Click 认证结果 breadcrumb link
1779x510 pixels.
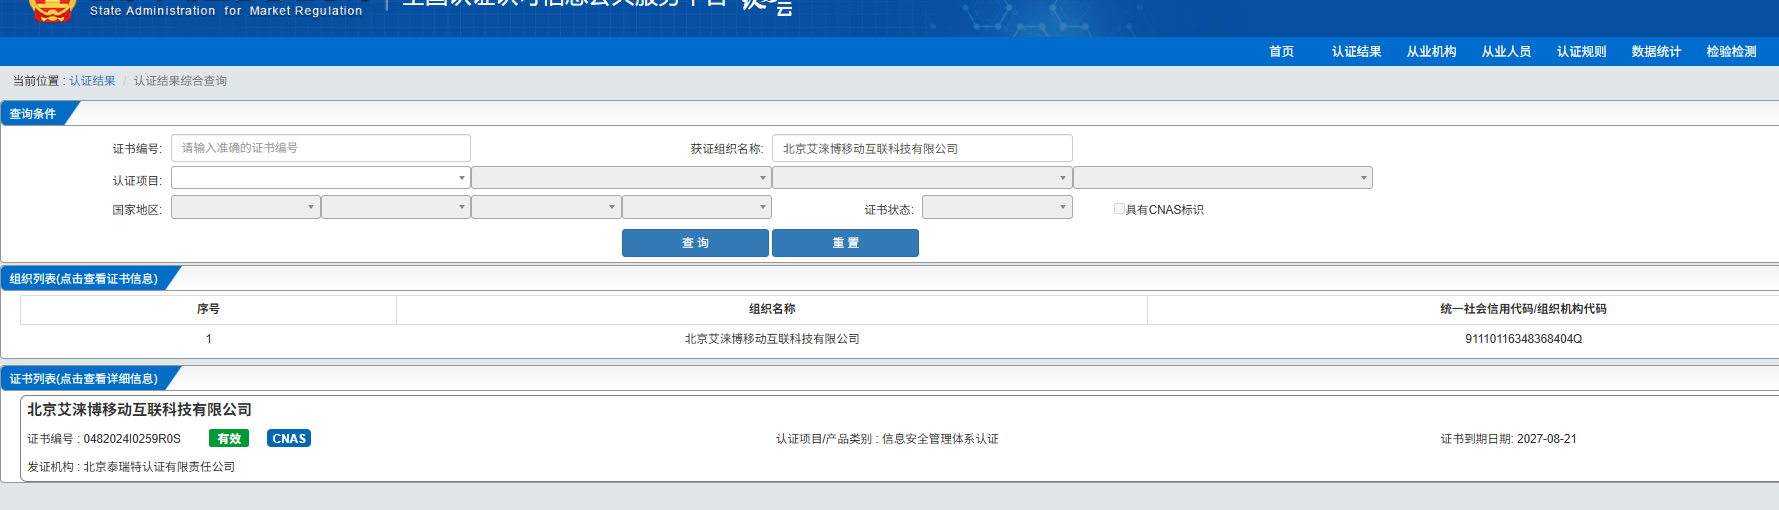point(92,81)
